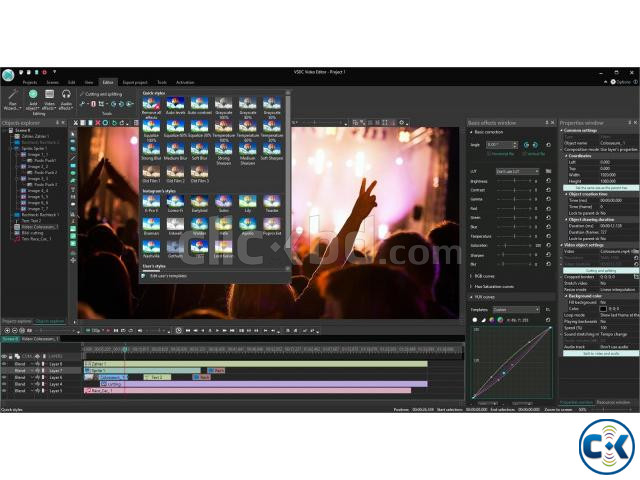Image resolution: width=640 pixels, height=480 pixels.
Task: Switch to the Projects explorer tab
Action: 16,321
